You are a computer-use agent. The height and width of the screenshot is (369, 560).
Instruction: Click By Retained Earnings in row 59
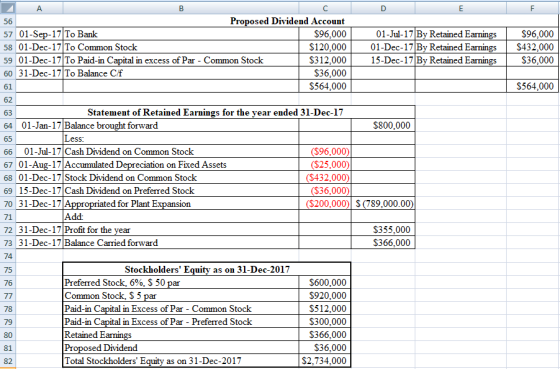click(x=461, y=60)
